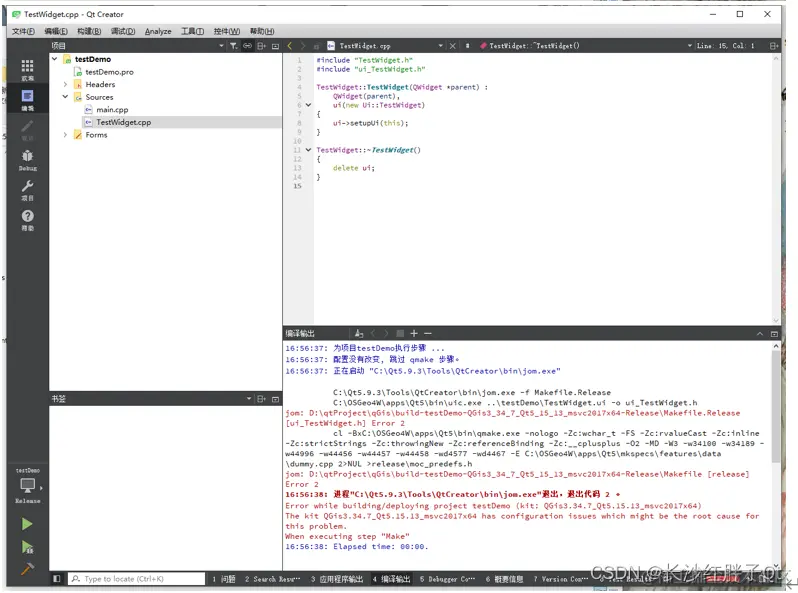Open the 帮助(H) Help menu
This screenshot has height=593, width=798.
pyautogui.click(x=262, y=31)
